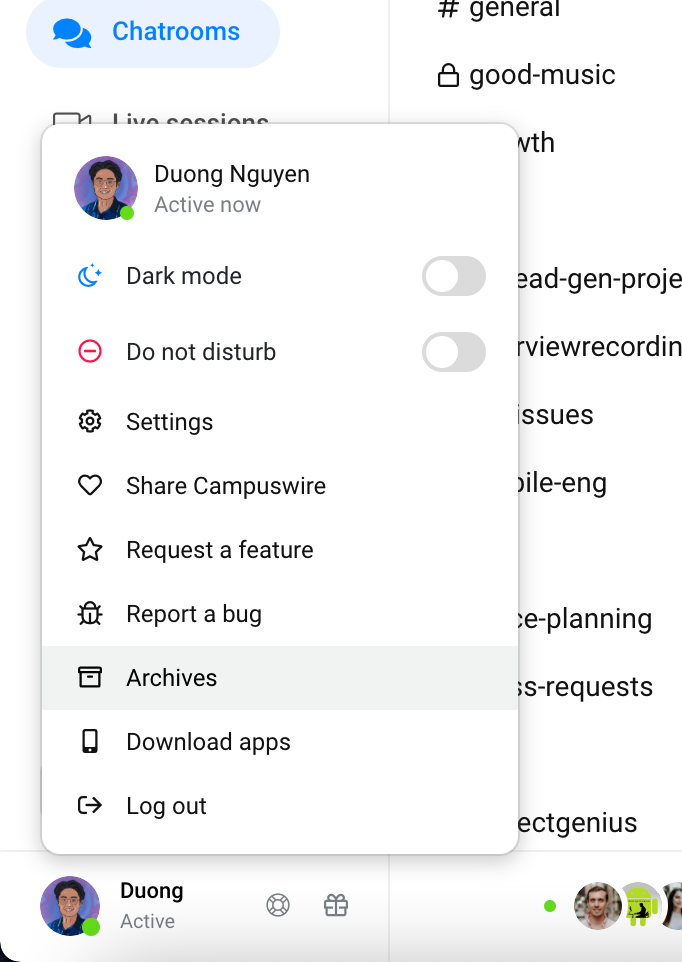Screen dimensions: 682x962
Task: Open the Download apps menu entry
Action: click(x=280, y=742)
